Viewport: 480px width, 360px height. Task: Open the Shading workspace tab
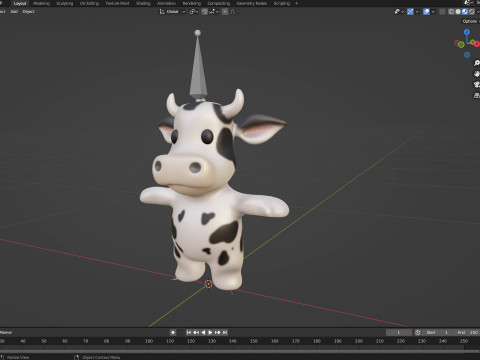143,3
